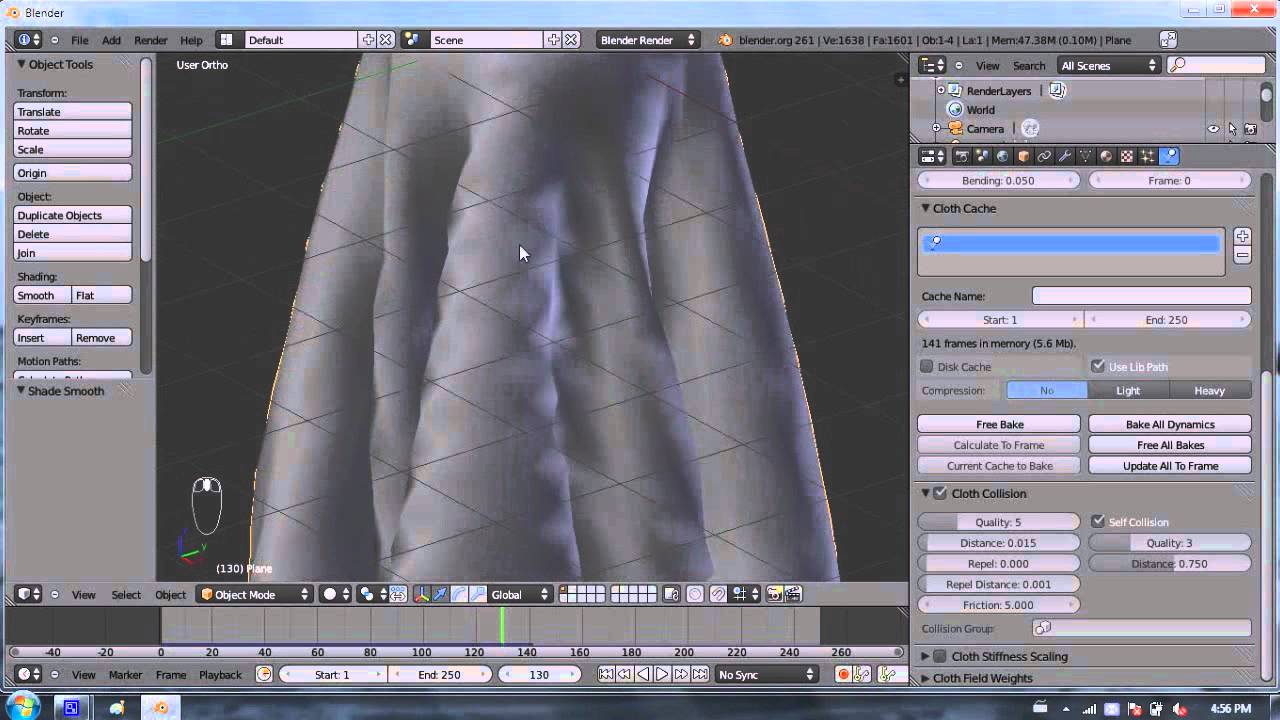
Task: Click the Origin button
Action: 73,173
